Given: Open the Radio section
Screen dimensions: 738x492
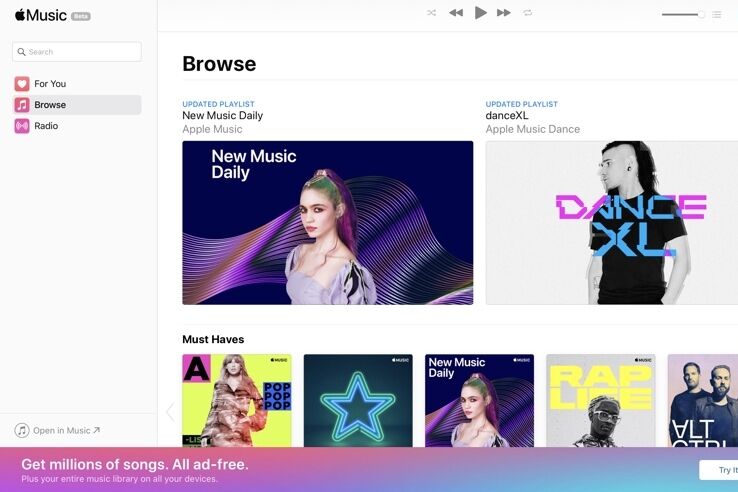Looking at the screenshot, I should pos(78,126).
